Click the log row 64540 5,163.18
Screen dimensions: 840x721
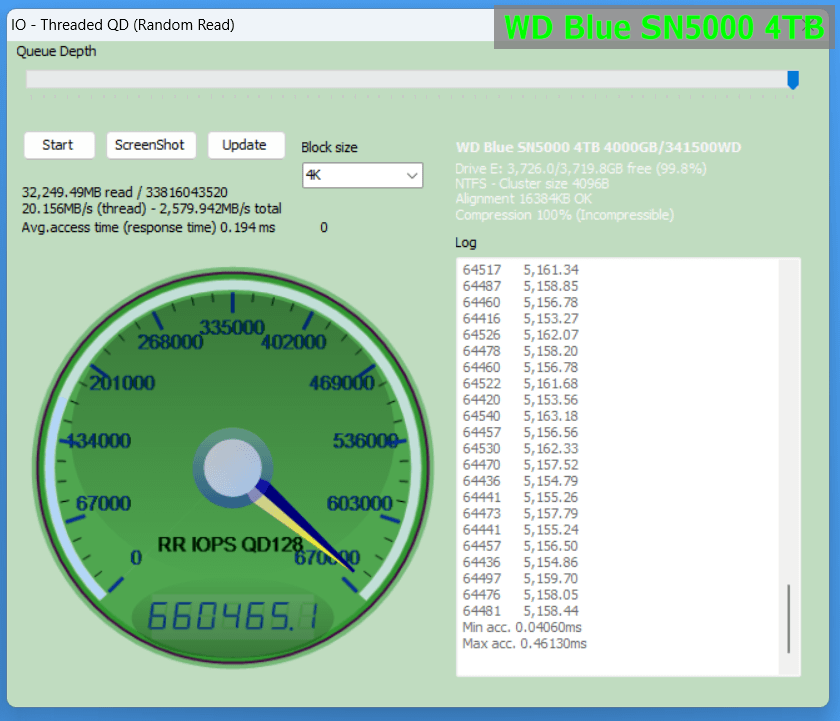pos(520,416)
